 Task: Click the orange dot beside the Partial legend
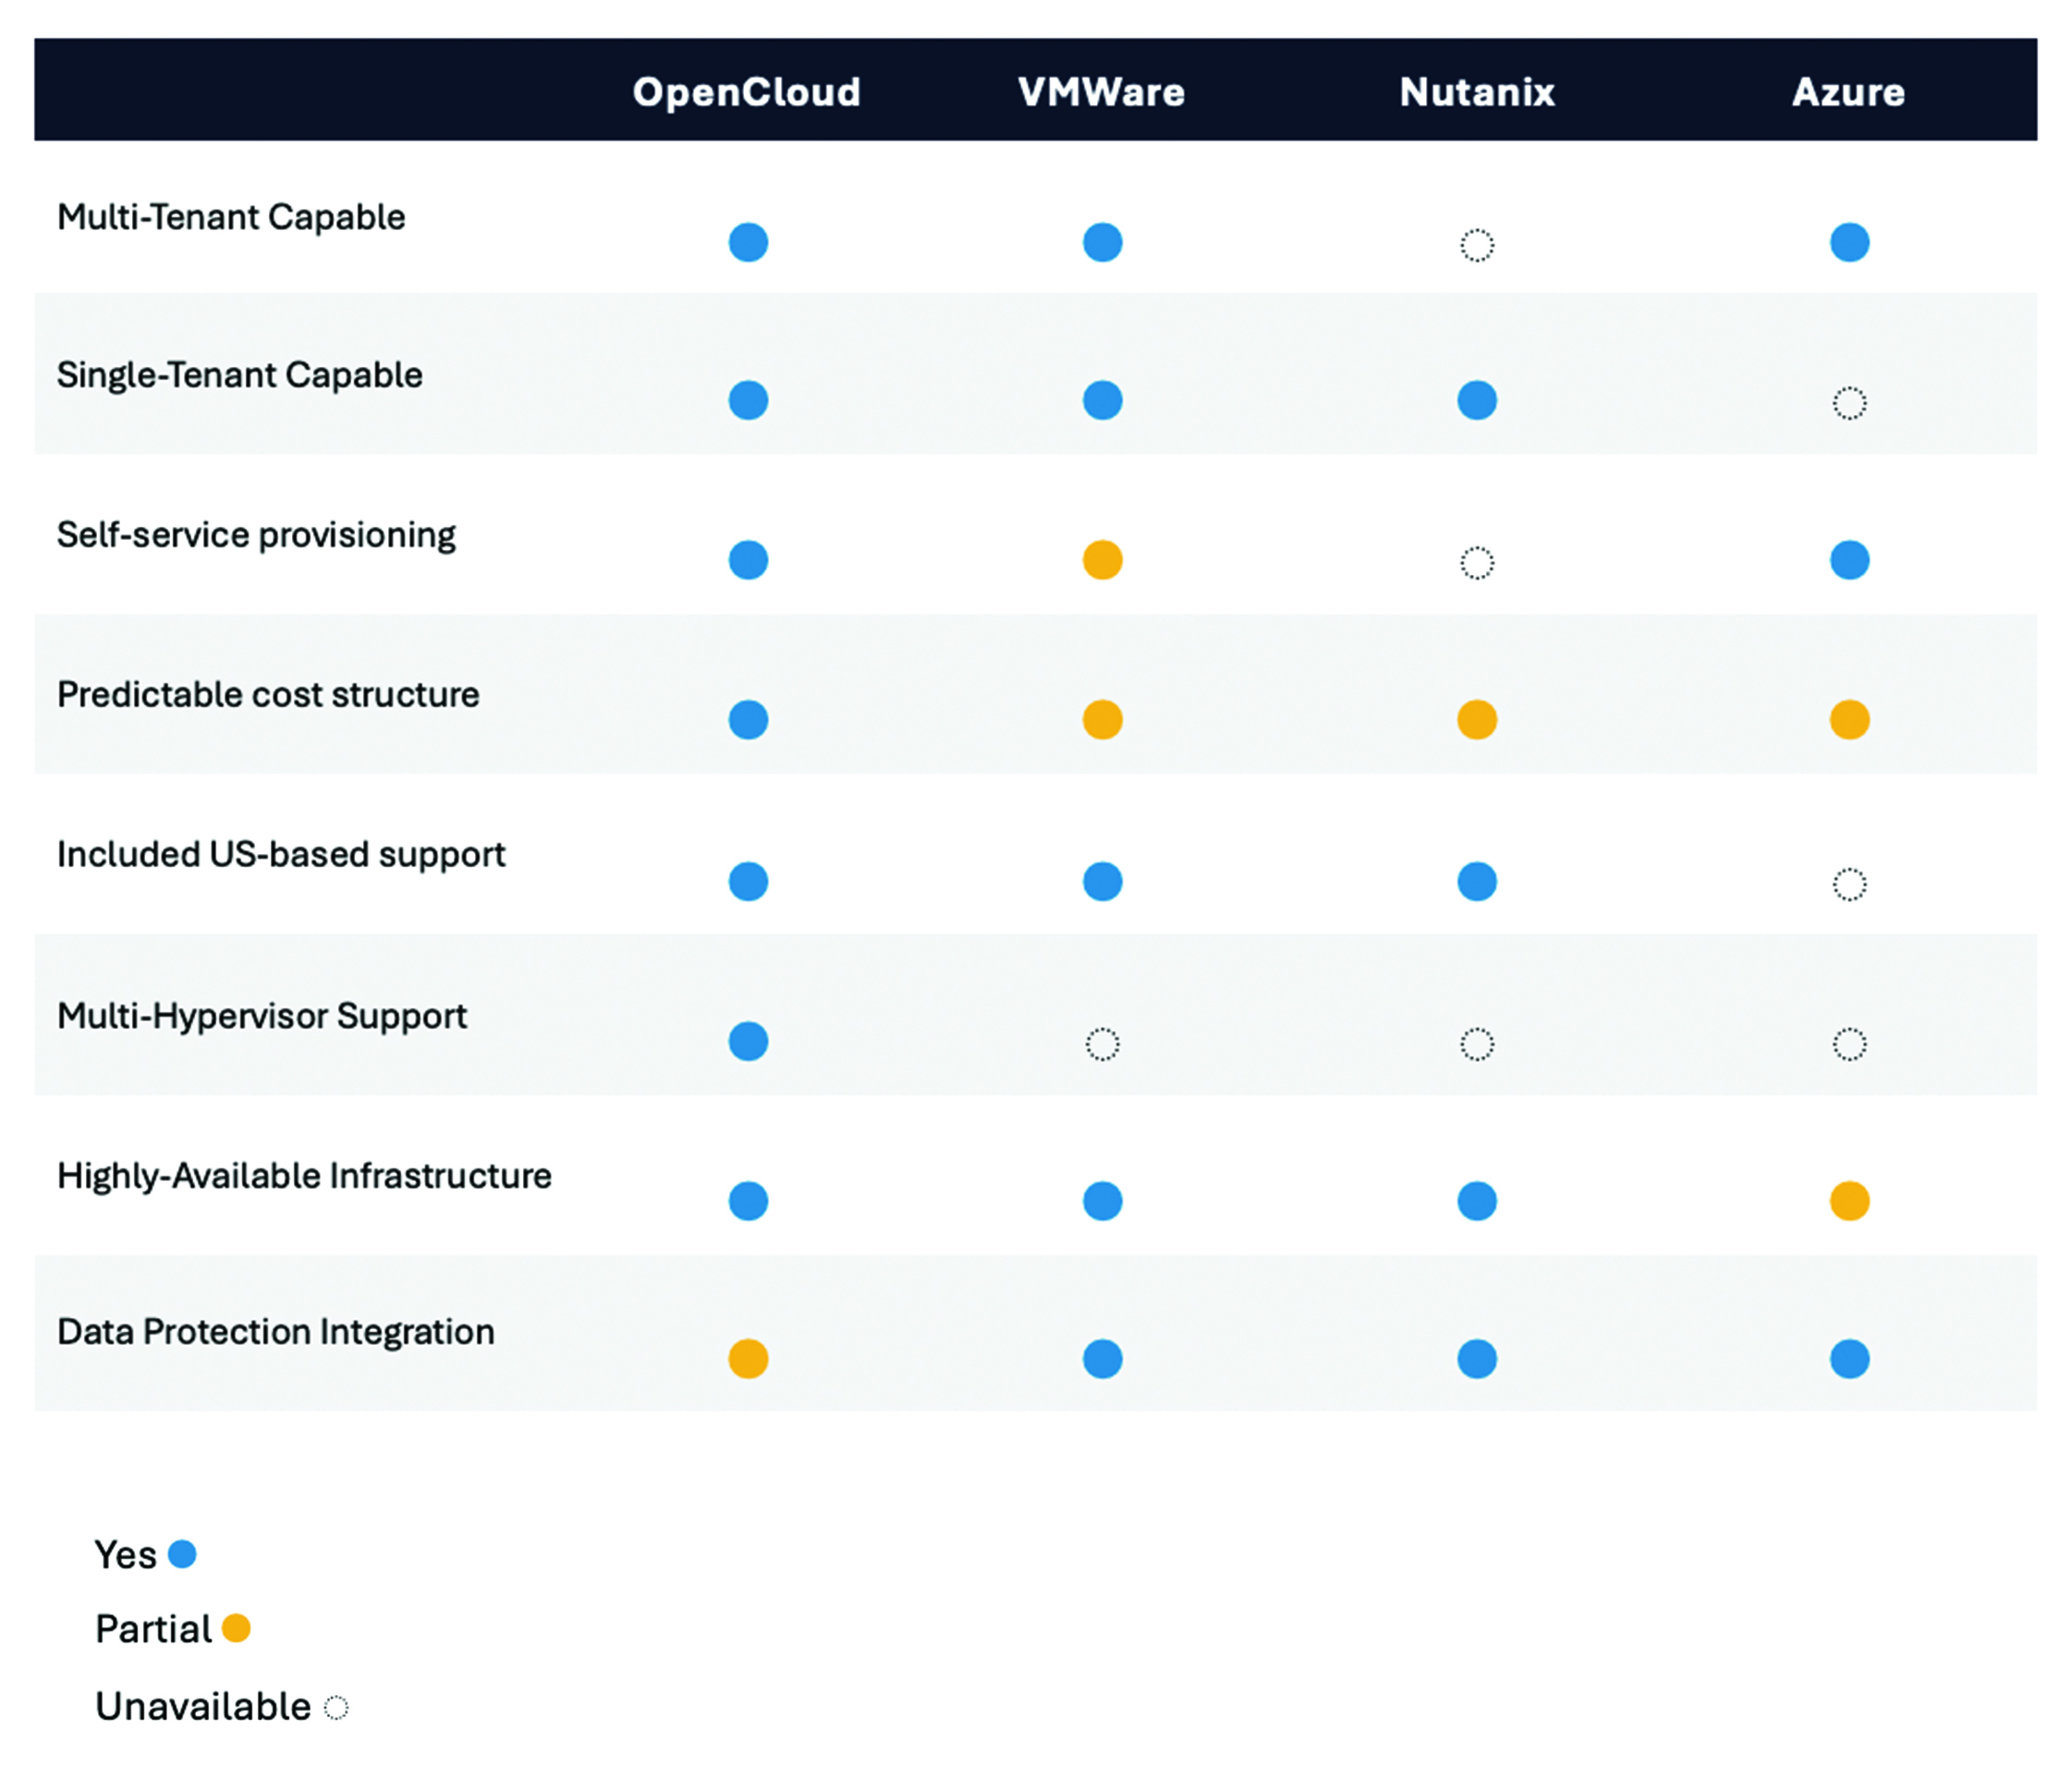236,1628
